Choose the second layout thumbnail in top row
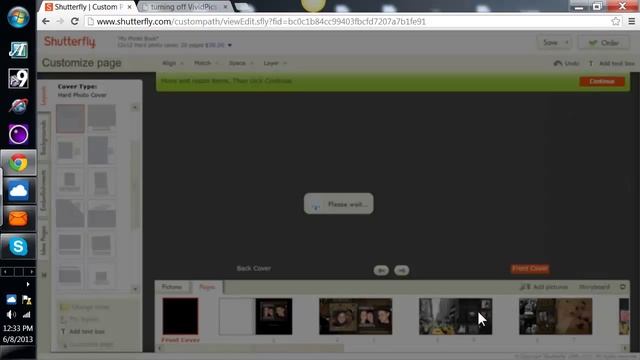The height and width of the screenshot is (360, 640). (x=102, y=118)
